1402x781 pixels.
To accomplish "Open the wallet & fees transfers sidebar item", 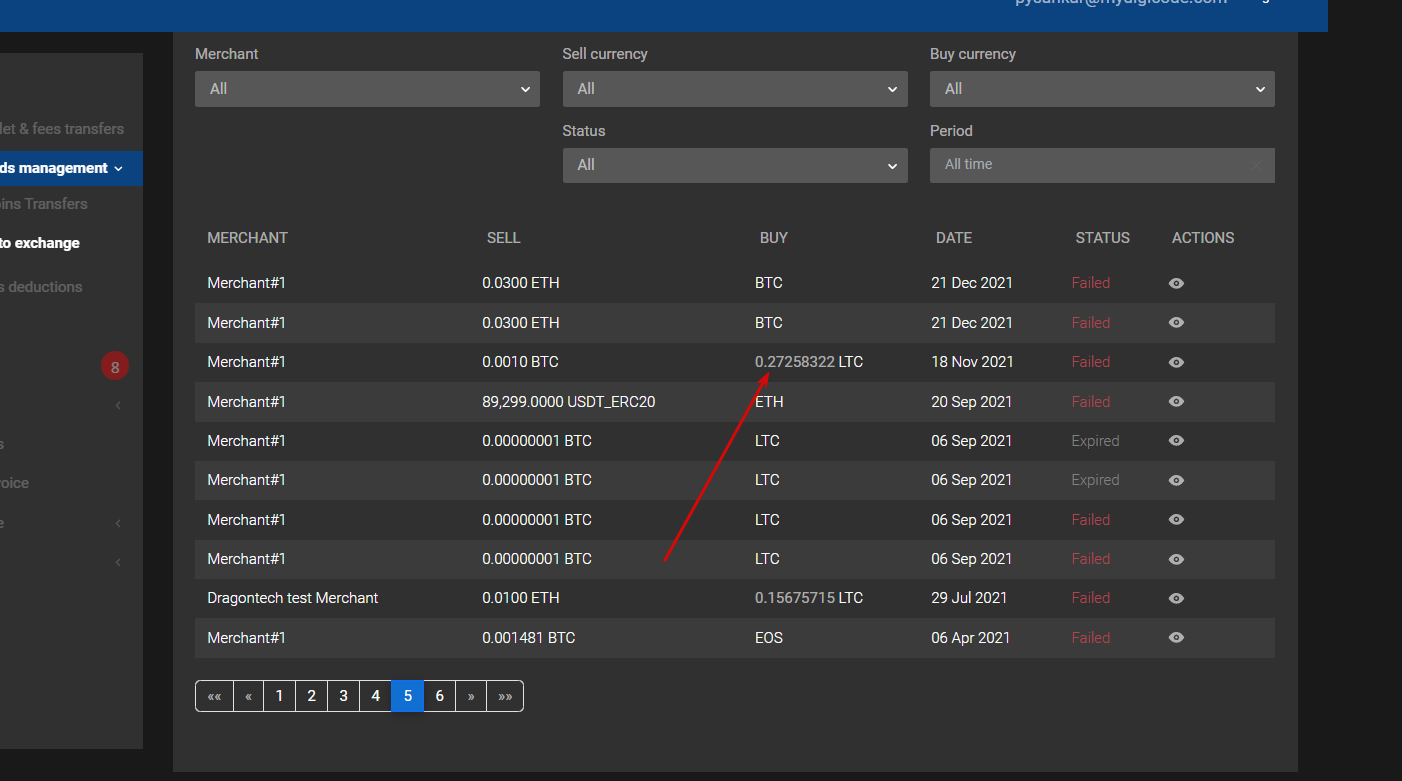I will pyautogui.click(x=62, y=129).
